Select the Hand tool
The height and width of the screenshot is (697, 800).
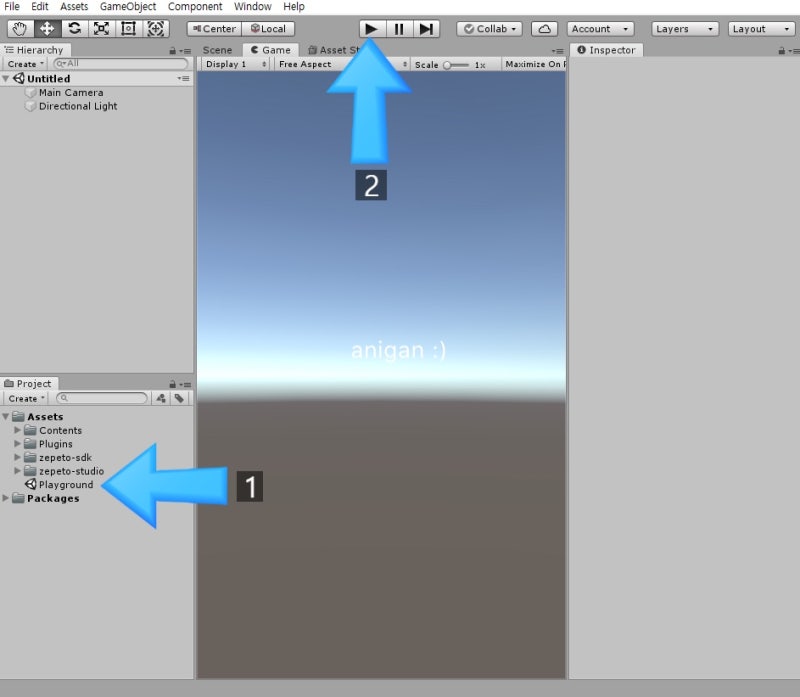coord(20,29)
